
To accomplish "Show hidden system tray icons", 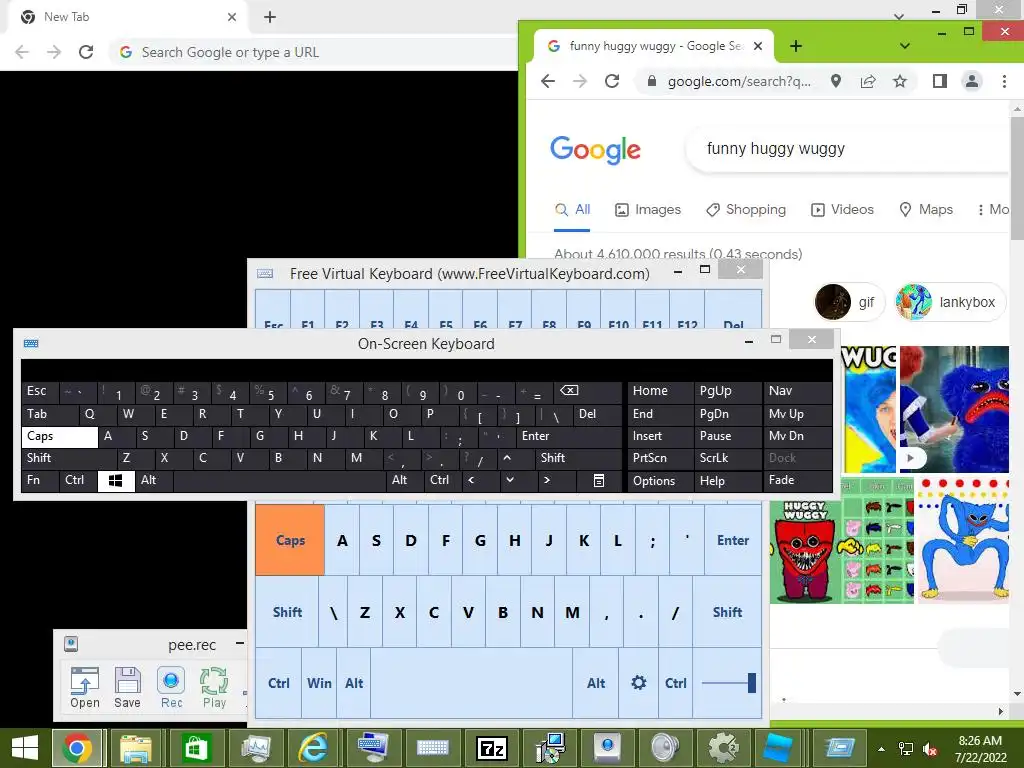I will click(882, 749).
